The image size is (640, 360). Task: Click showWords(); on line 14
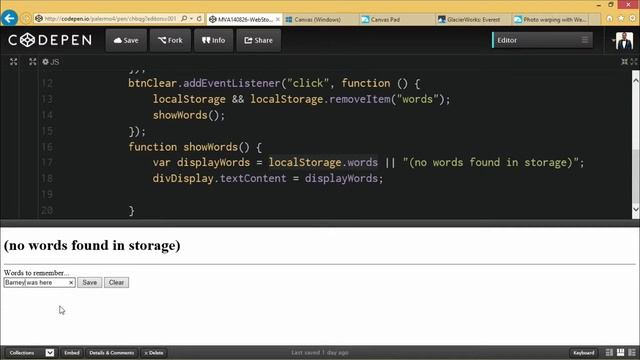pos(189,115)
